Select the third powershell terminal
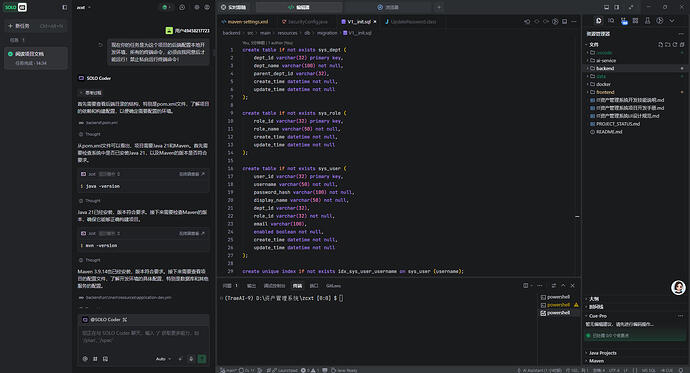 (558, 313)
